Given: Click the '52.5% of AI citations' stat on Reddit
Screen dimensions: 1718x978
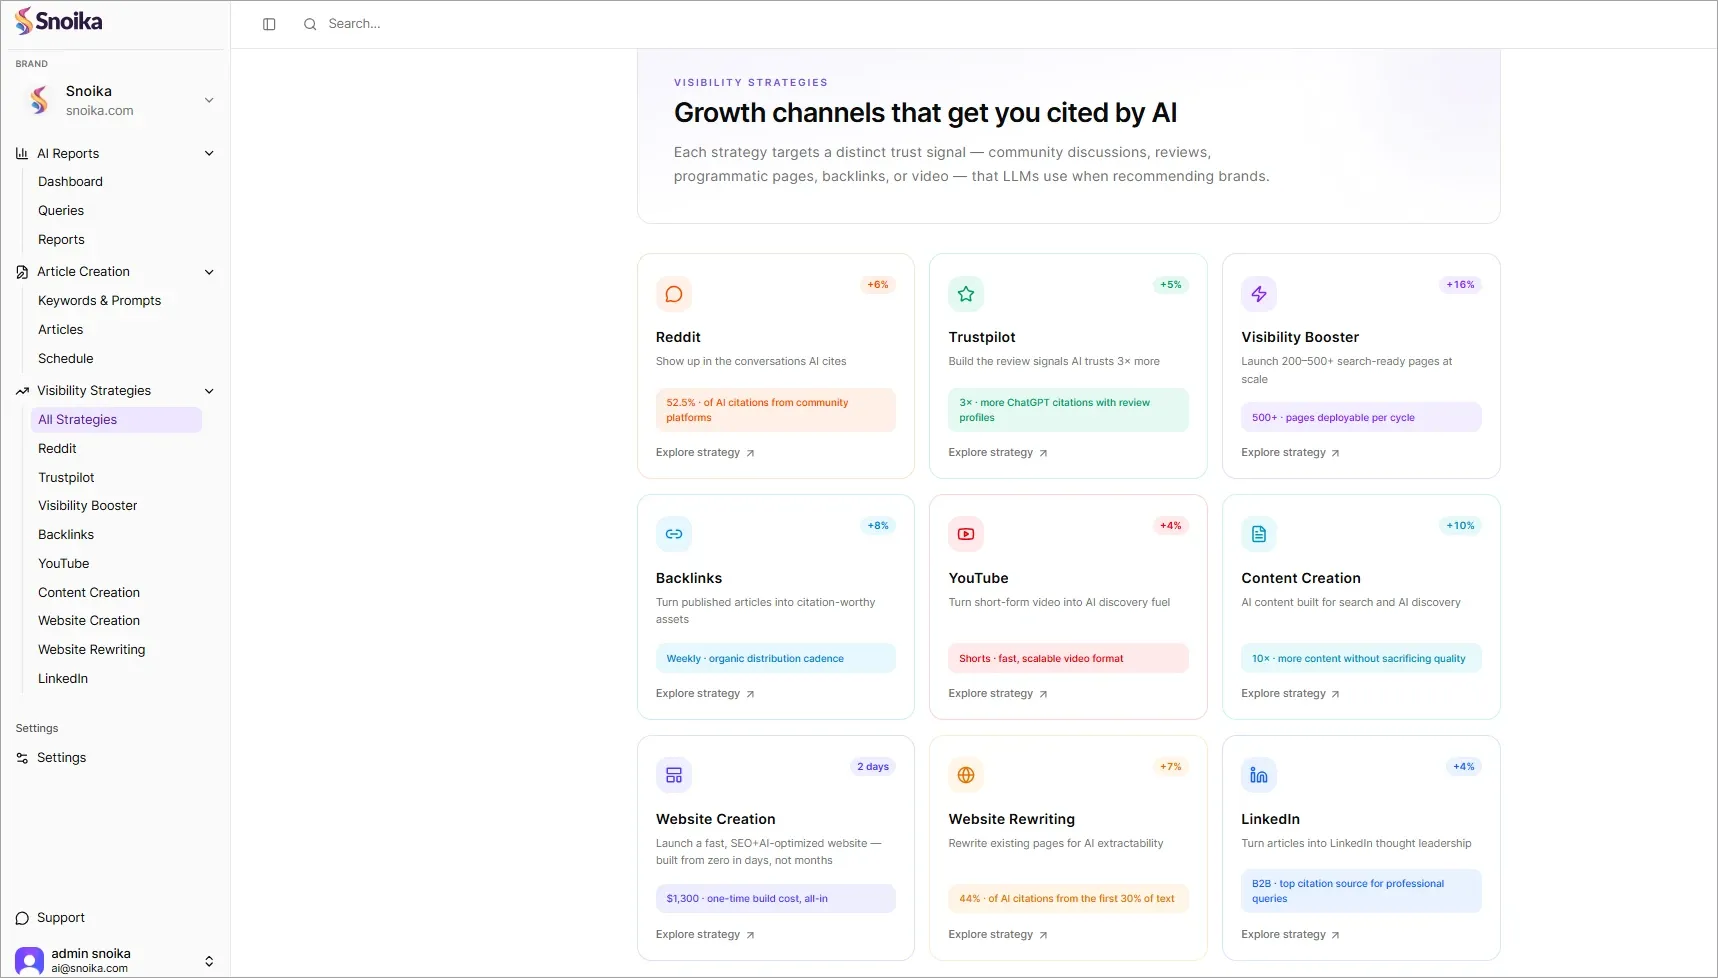Looking at the screenshot, I should tap(776, 410).
